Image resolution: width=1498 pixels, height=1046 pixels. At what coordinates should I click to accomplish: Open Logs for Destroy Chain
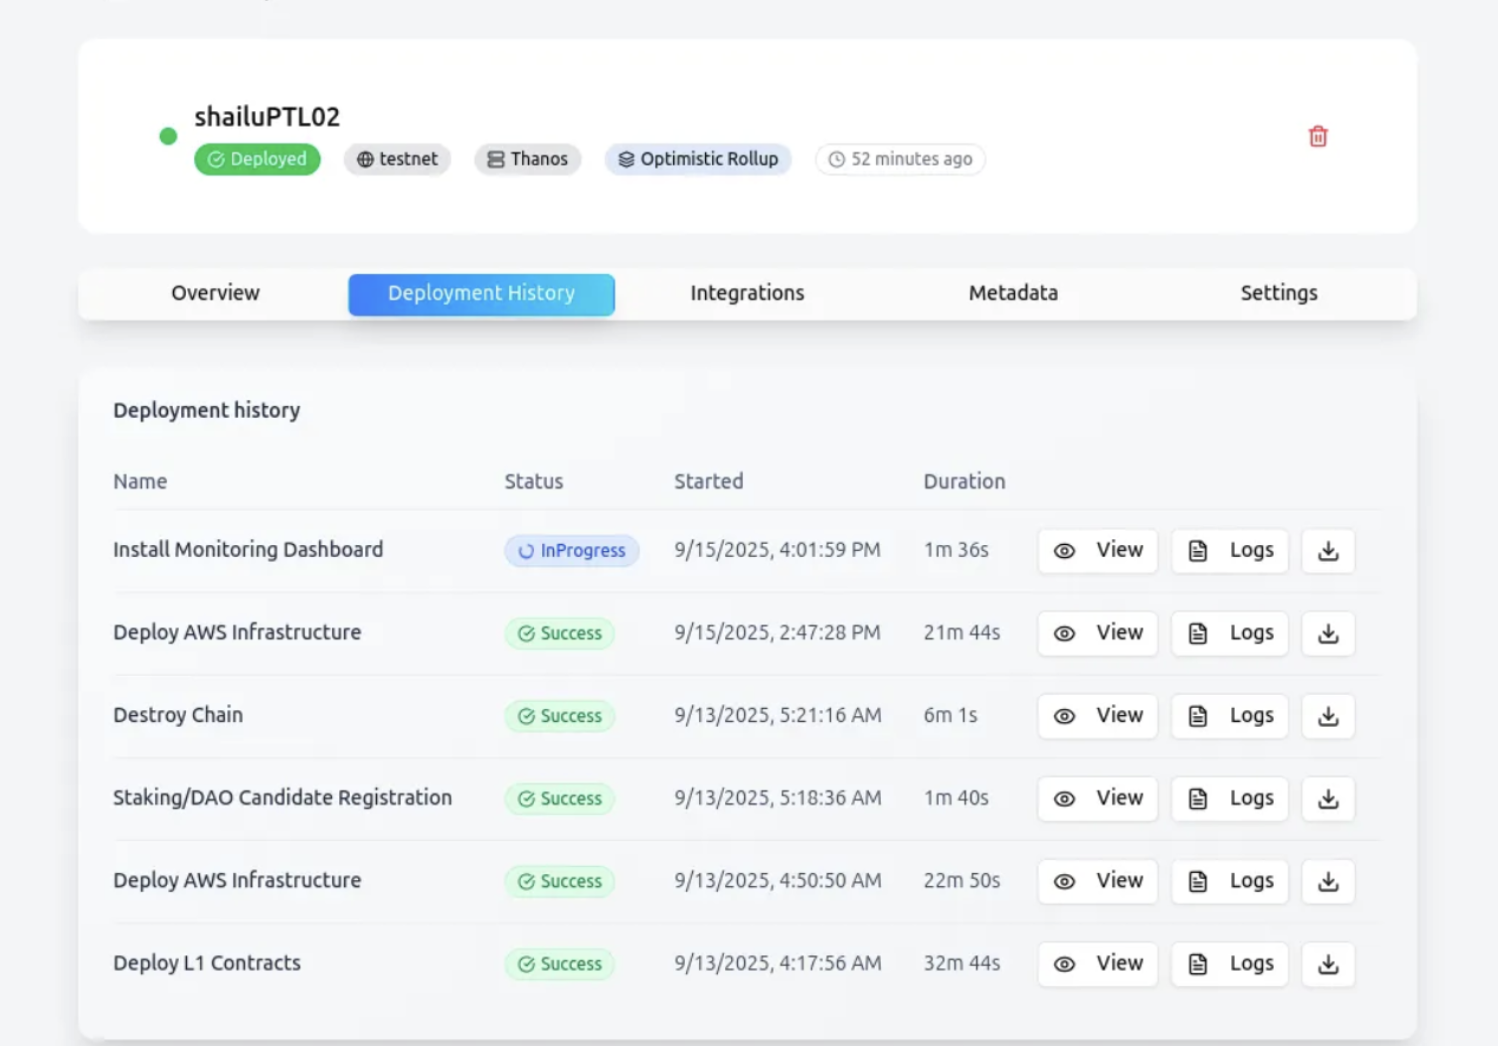click(1229, 716)
